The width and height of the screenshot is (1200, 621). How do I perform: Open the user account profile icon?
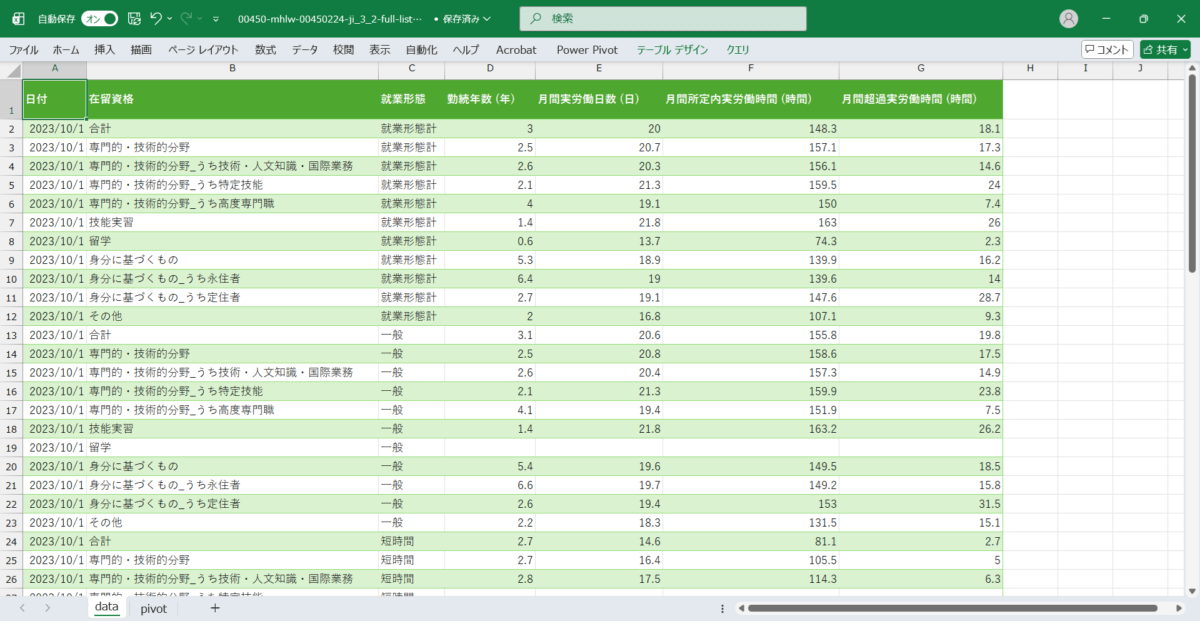click(1069, 18)
